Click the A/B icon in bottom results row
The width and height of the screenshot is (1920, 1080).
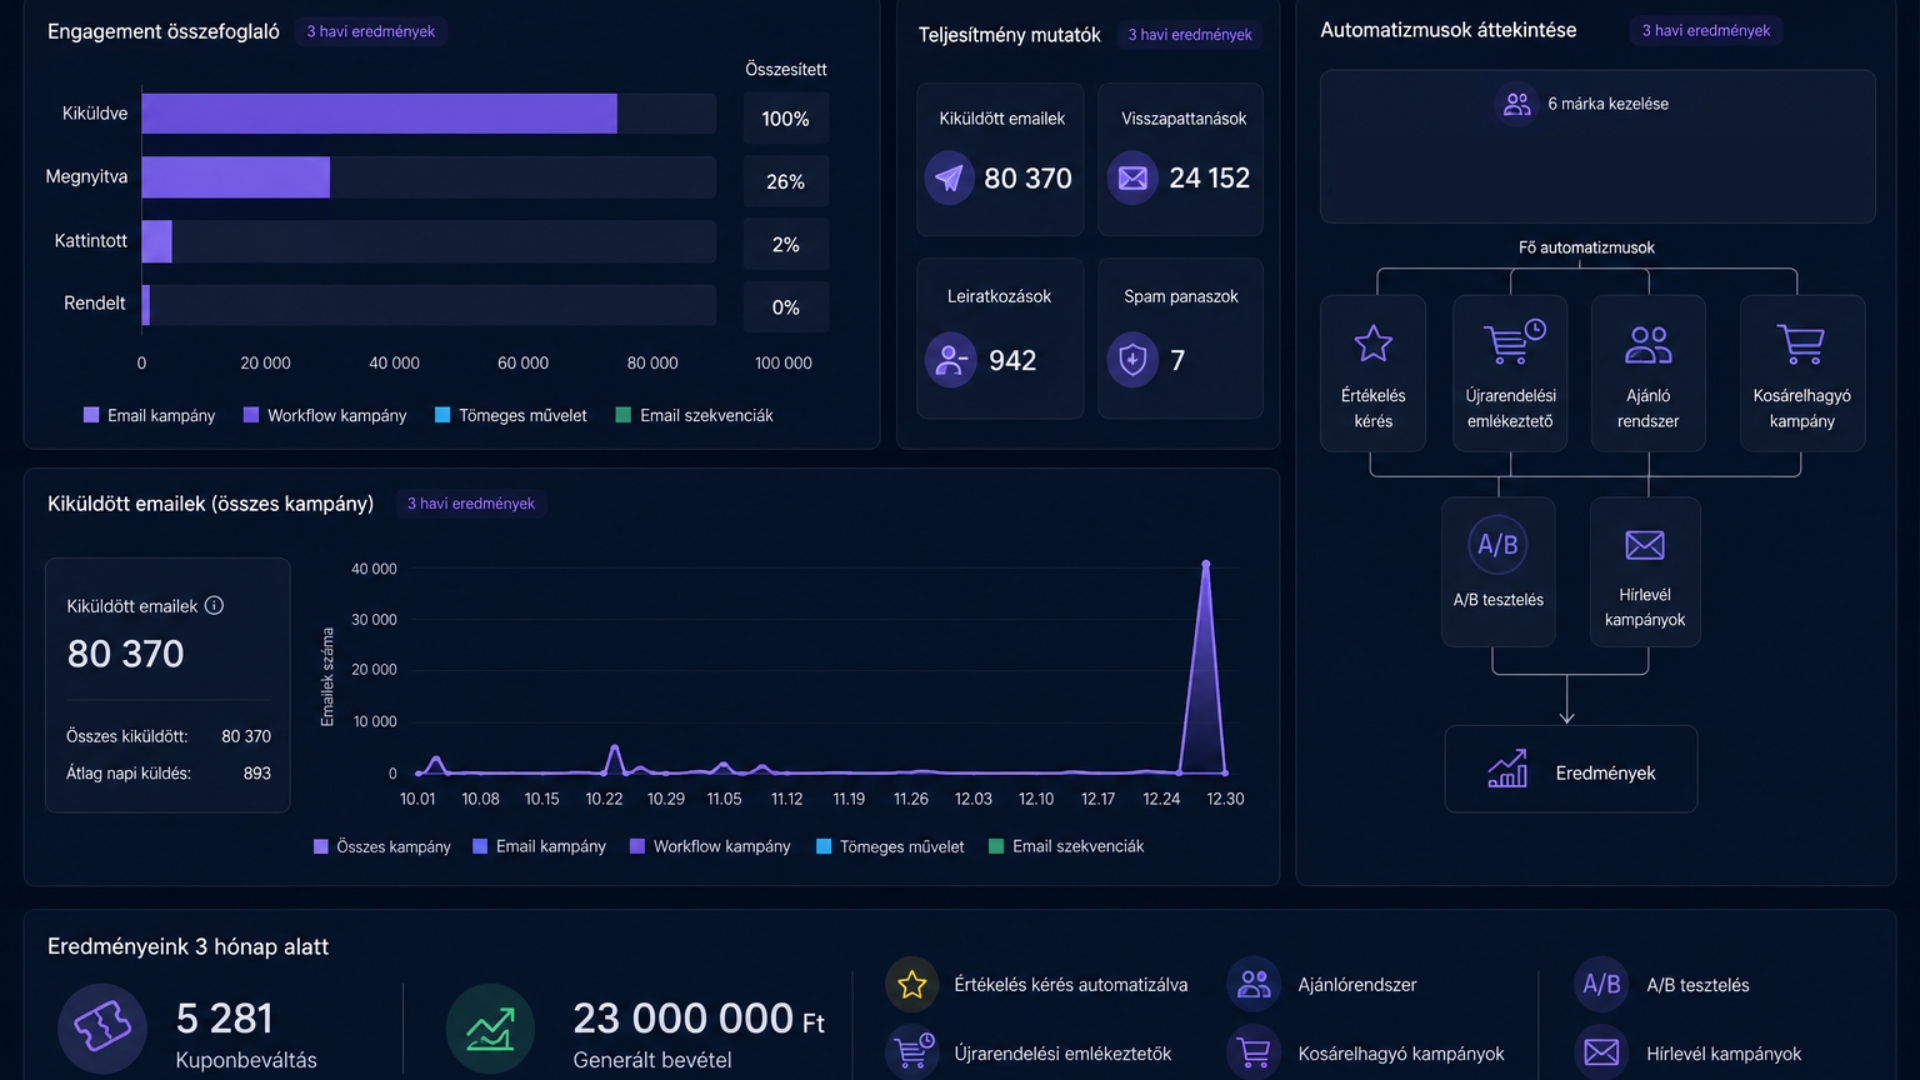[x=1602, y=985]
